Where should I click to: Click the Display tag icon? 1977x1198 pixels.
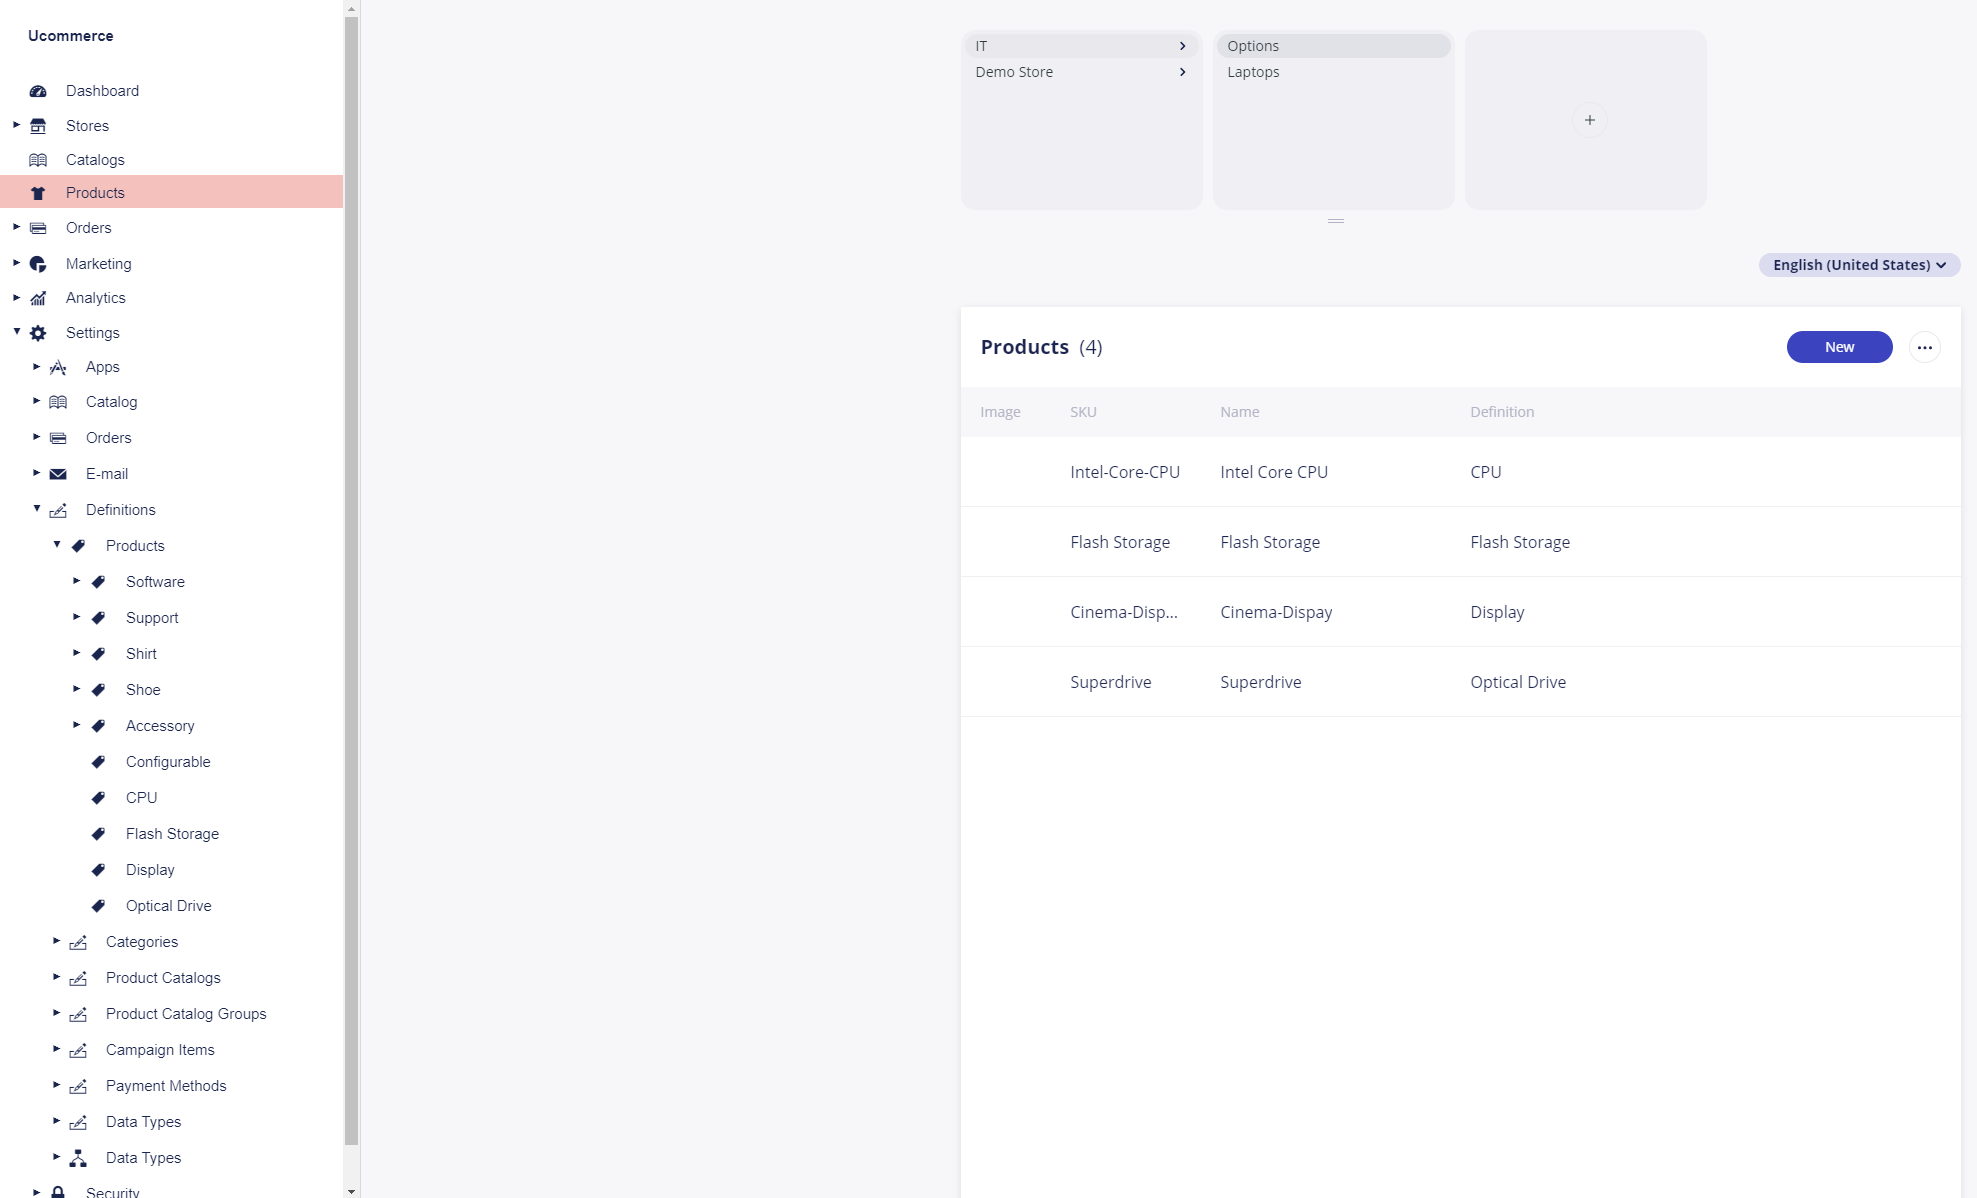(x=98, y=870)
